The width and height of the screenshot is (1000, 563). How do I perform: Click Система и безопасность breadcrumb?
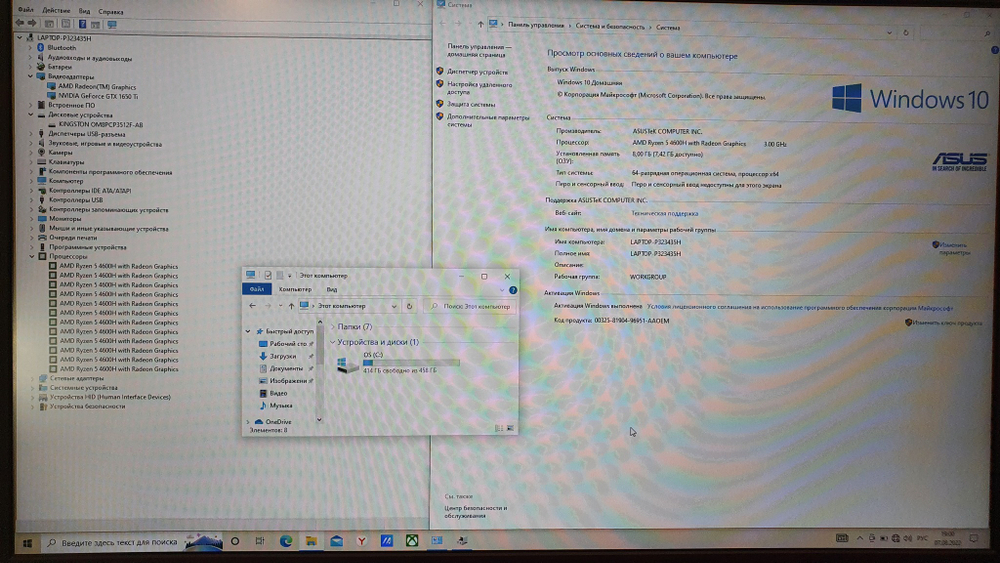(610, 27)
